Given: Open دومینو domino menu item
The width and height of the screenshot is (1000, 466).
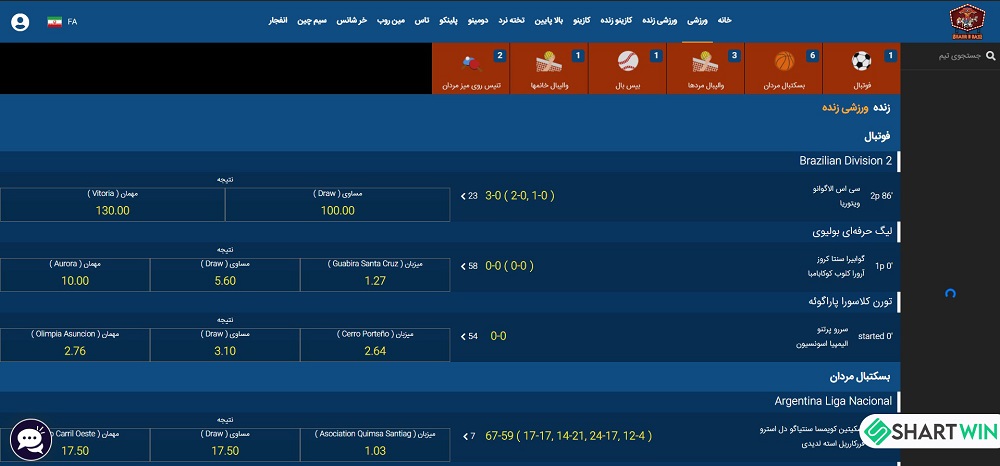Looking at the screenshot, I should coord(478,20).
